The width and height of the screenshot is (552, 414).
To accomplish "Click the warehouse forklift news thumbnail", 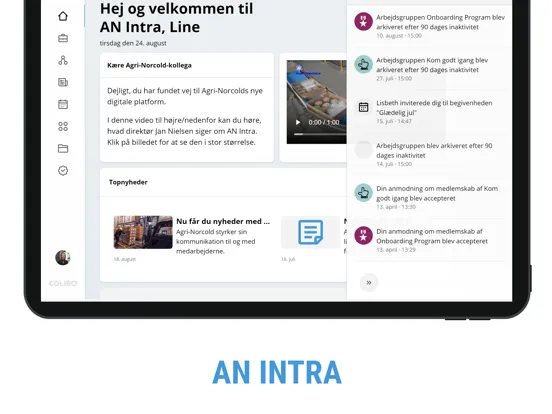I will point(143,232).
